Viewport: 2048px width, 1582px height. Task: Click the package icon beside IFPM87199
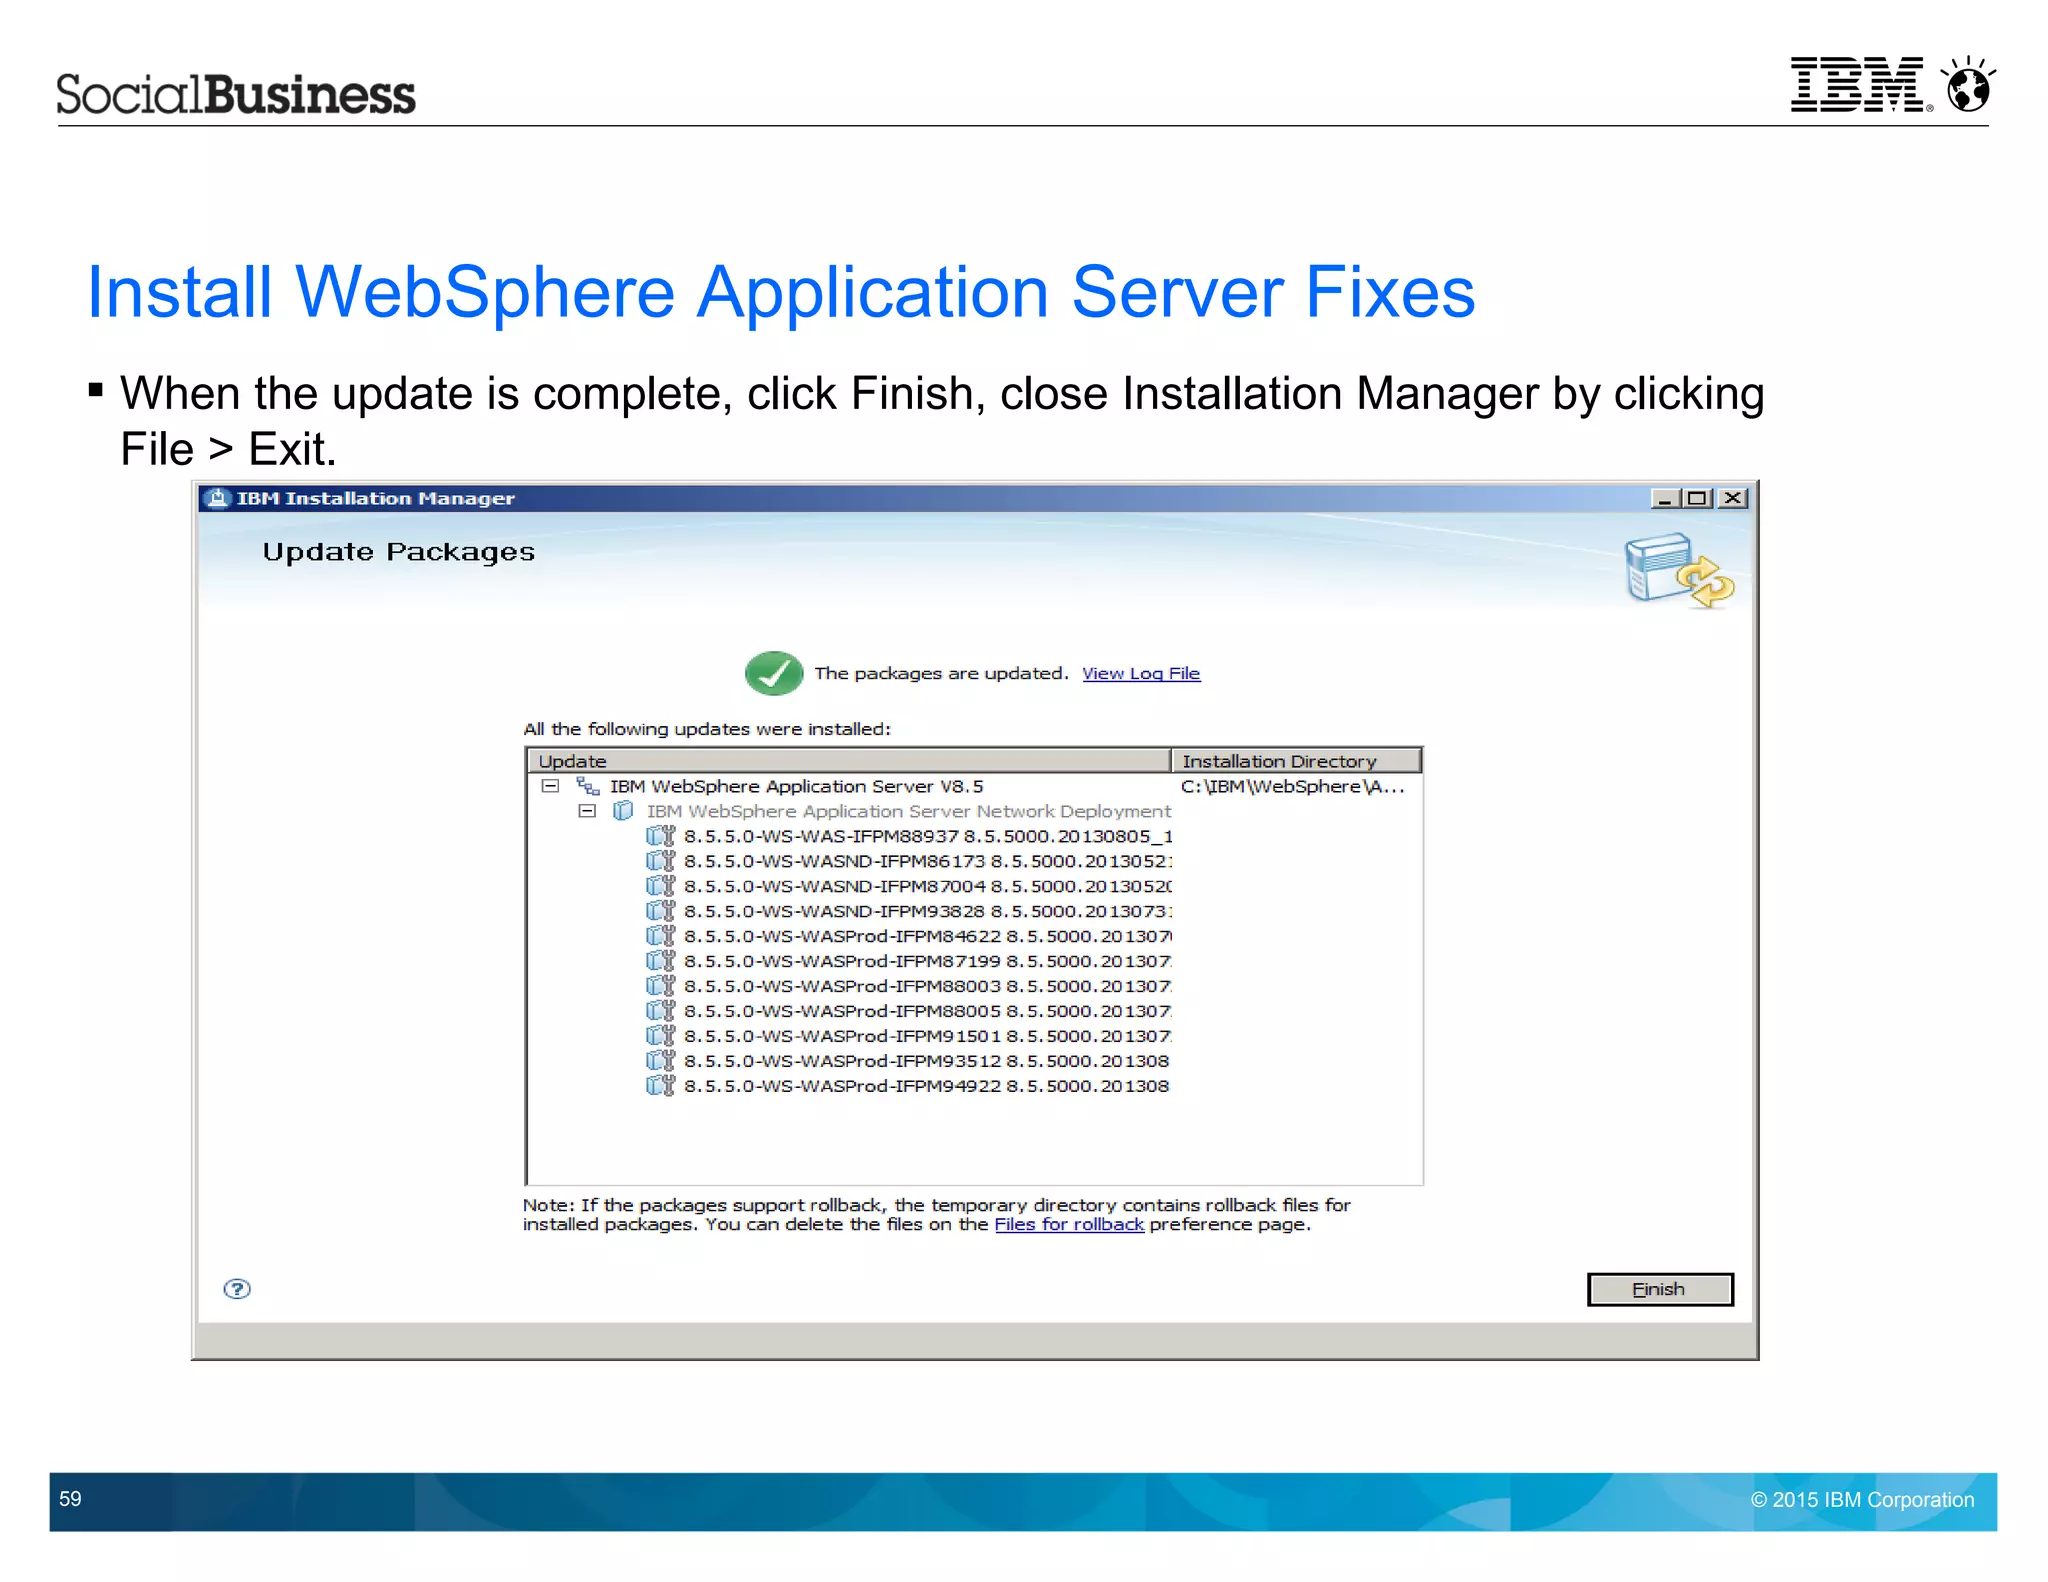[x=661, y=961]
